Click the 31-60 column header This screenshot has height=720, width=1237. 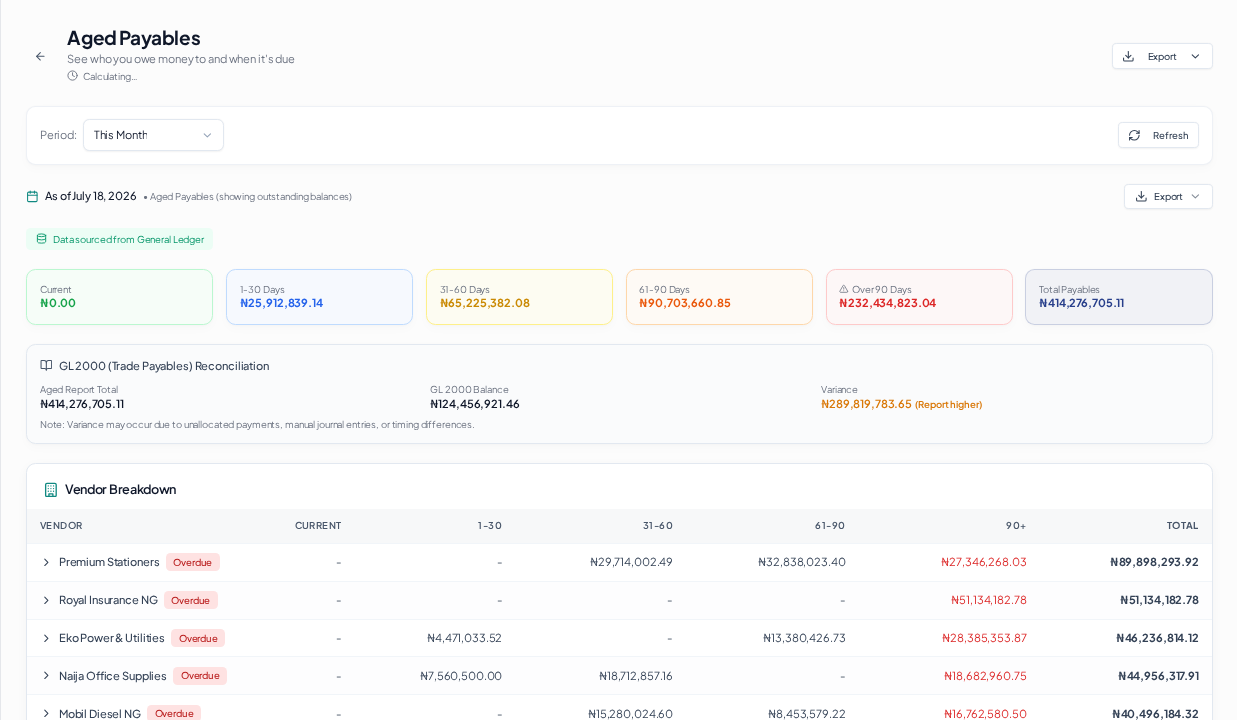(x=658, y=526)
